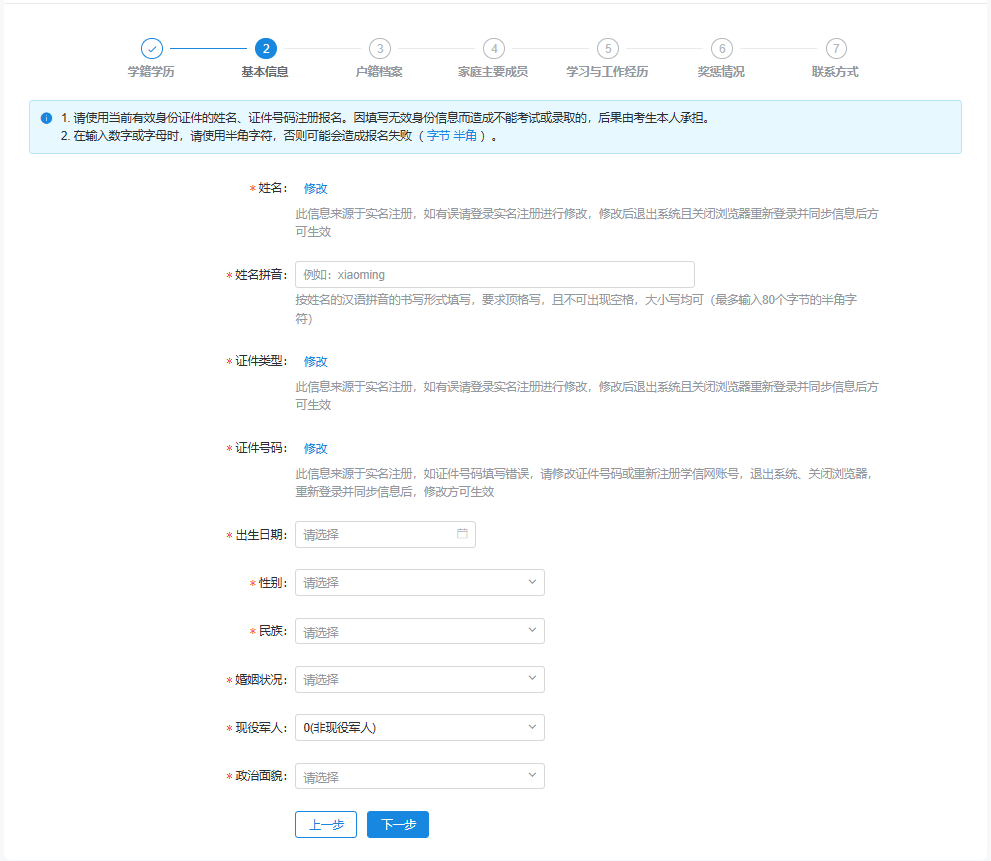
Task: Click step 3 circle for 户籍档案
Action: 380,49
